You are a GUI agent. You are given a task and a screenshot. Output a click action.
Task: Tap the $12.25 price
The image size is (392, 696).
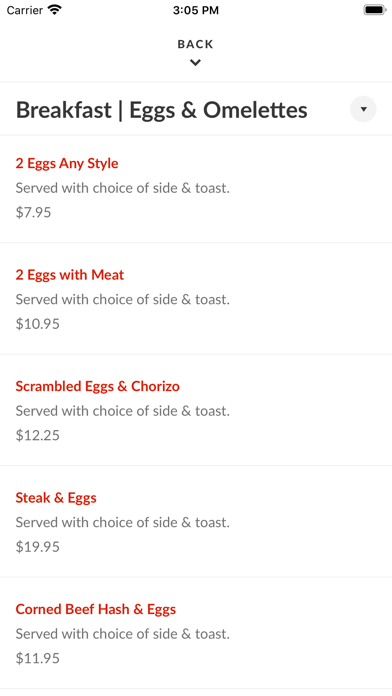[37, 435]
